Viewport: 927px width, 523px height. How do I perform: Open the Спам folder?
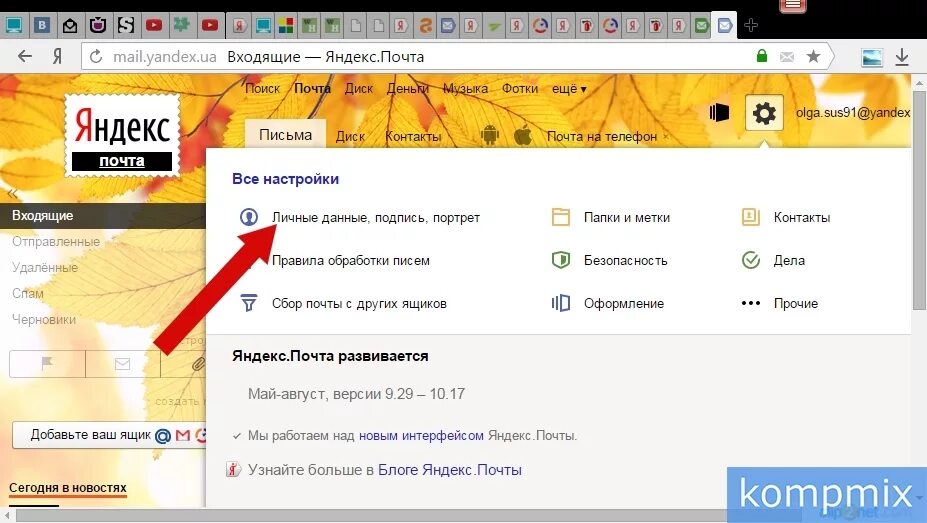[x=28, y=293]
